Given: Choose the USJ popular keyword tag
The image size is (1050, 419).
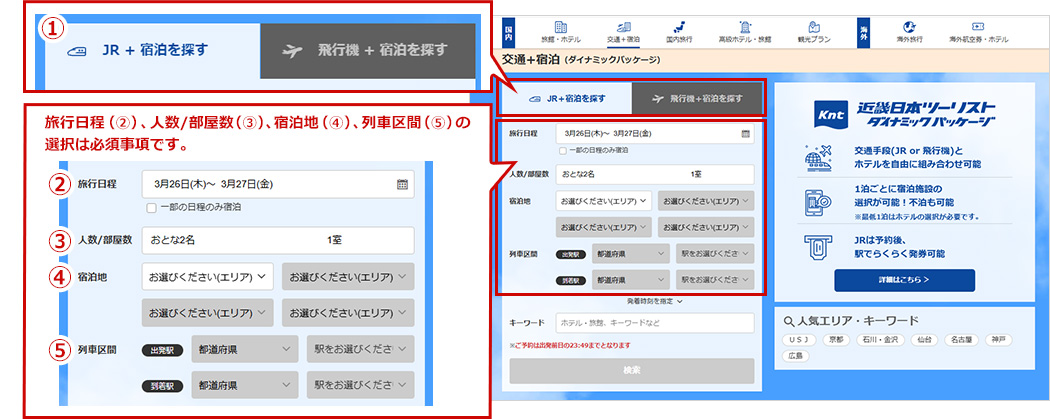Looking at the screenshot, I should pos(799,339).
